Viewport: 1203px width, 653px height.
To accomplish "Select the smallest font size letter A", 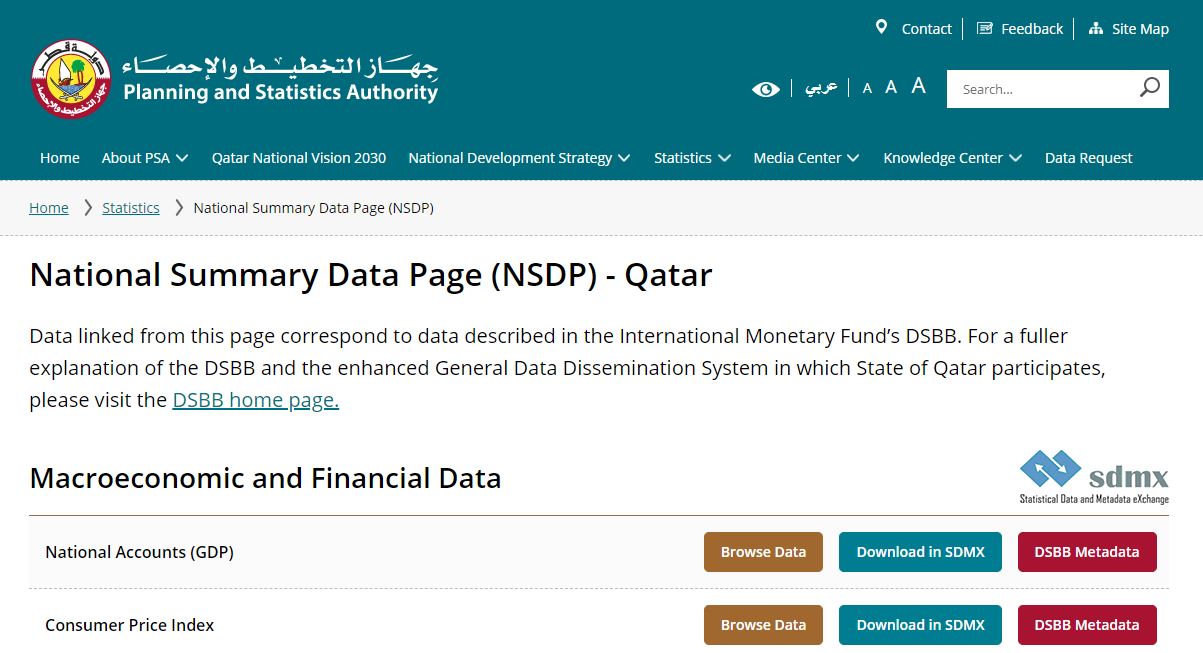I will click(x=866, y=88).
